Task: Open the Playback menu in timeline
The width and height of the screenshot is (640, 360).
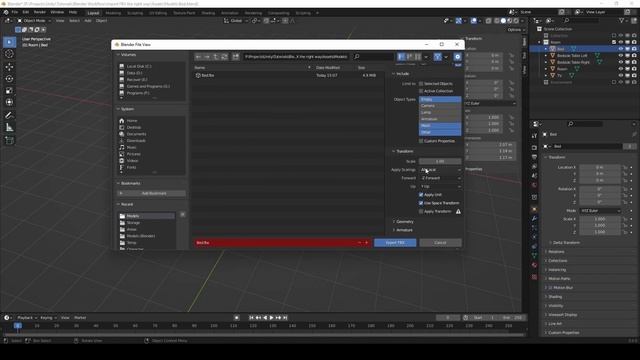Action: (x=27, y=318)
